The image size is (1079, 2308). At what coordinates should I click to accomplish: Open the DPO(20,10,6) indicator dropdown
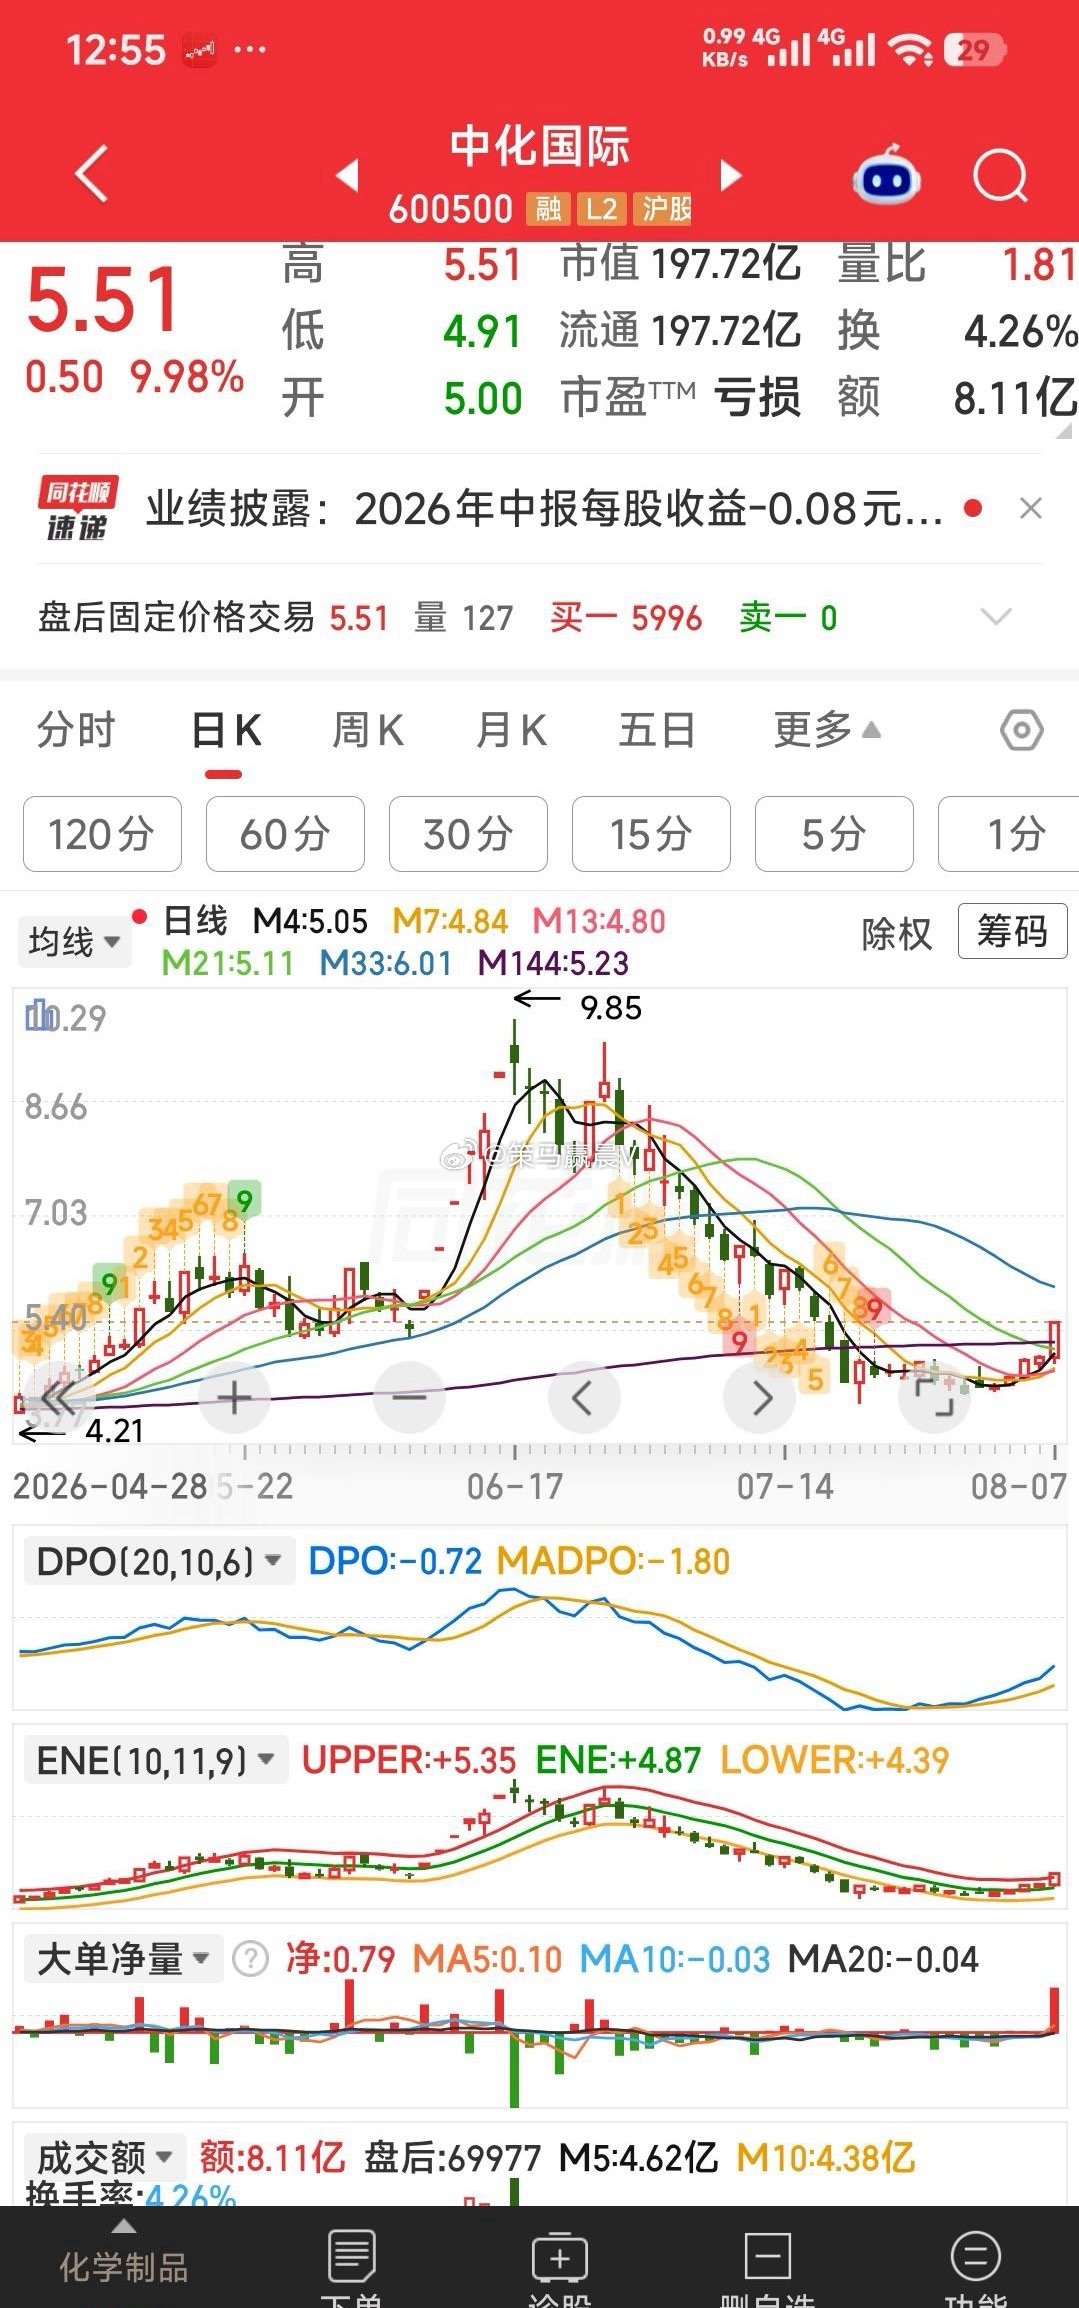click(x=159, y=1561)
